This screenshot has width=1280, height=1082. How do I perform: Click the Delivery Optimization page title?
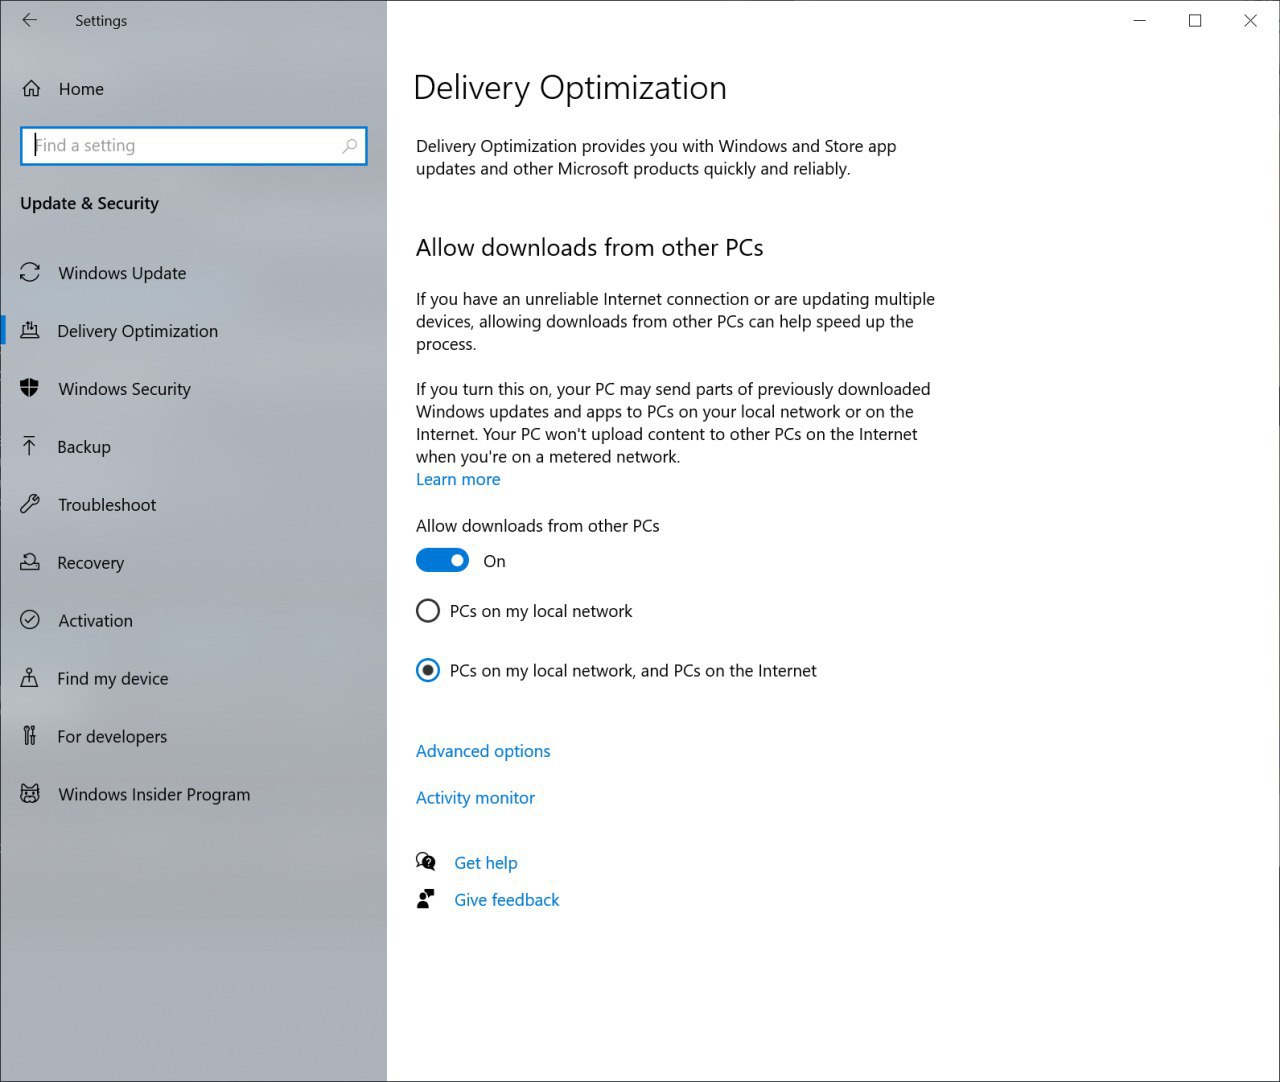(570, 88)
